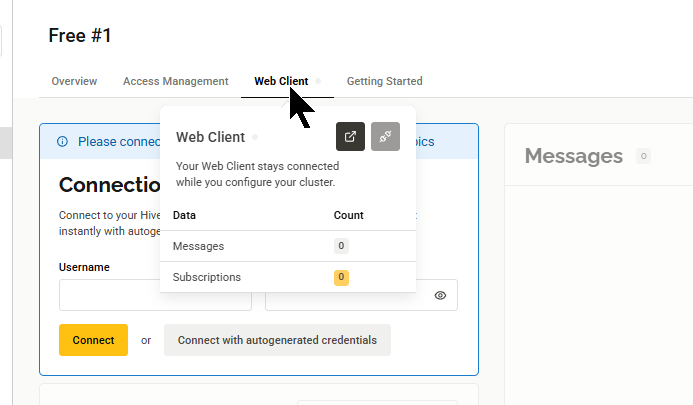Click status dot beside Web Client tab

[318, 81]
